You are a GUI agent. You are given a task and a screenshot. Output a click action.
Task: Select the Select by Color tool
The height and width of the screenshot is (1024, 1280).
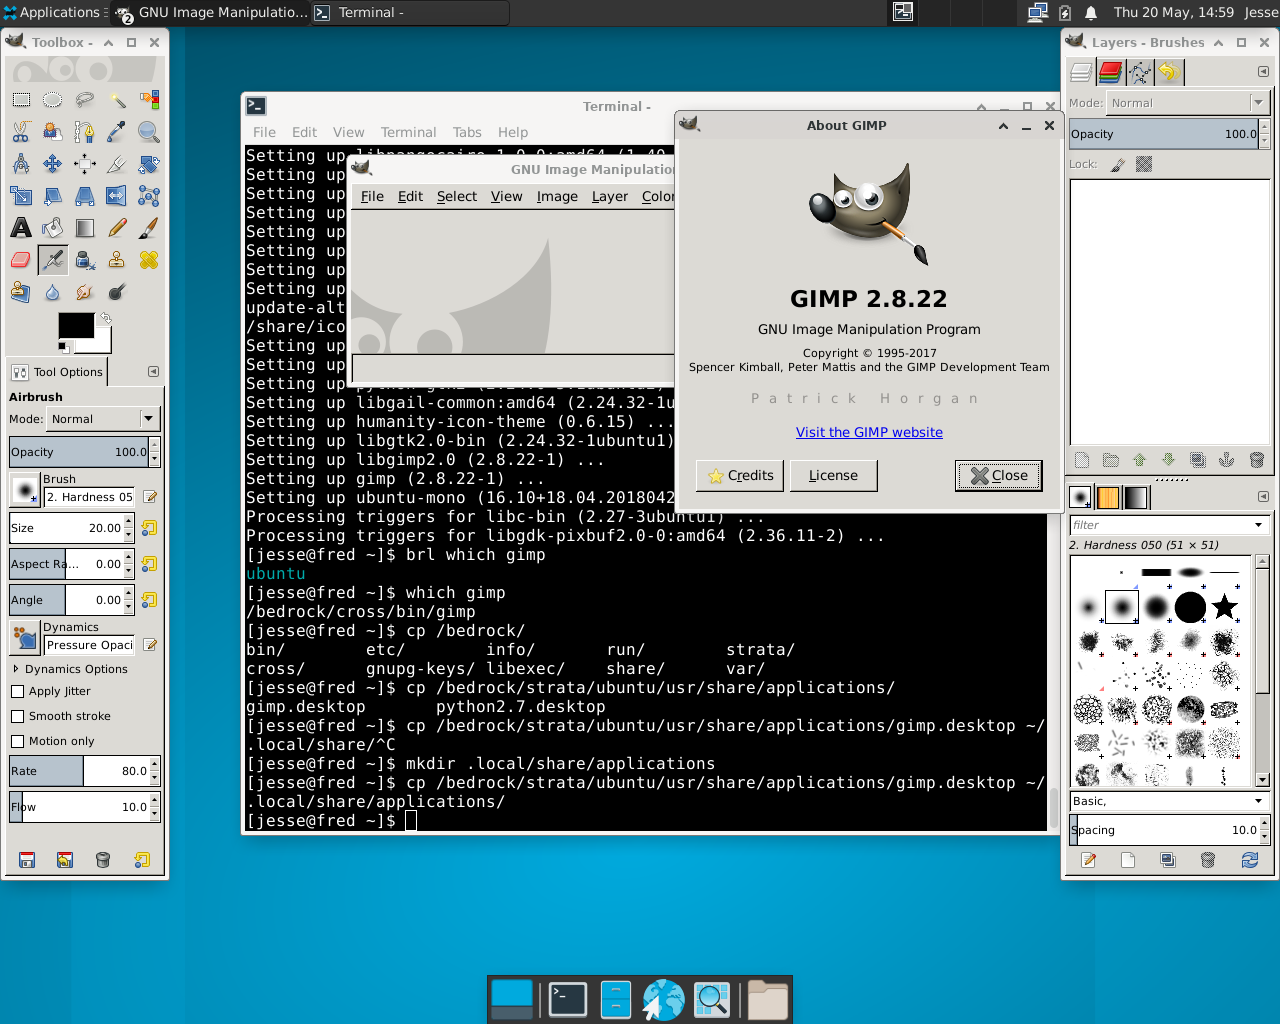pos(149,100)
